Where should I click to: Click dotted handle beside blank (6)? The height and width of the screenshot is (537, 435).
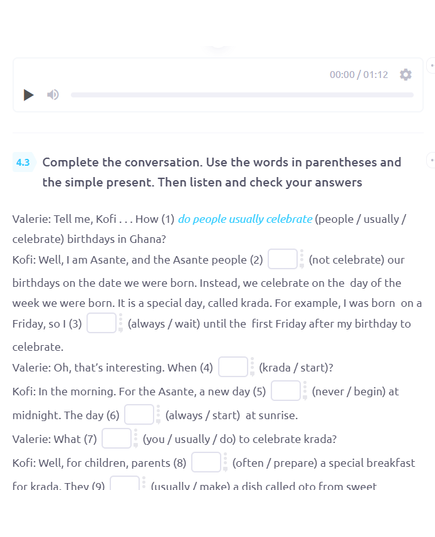click(x=158, y=414)
